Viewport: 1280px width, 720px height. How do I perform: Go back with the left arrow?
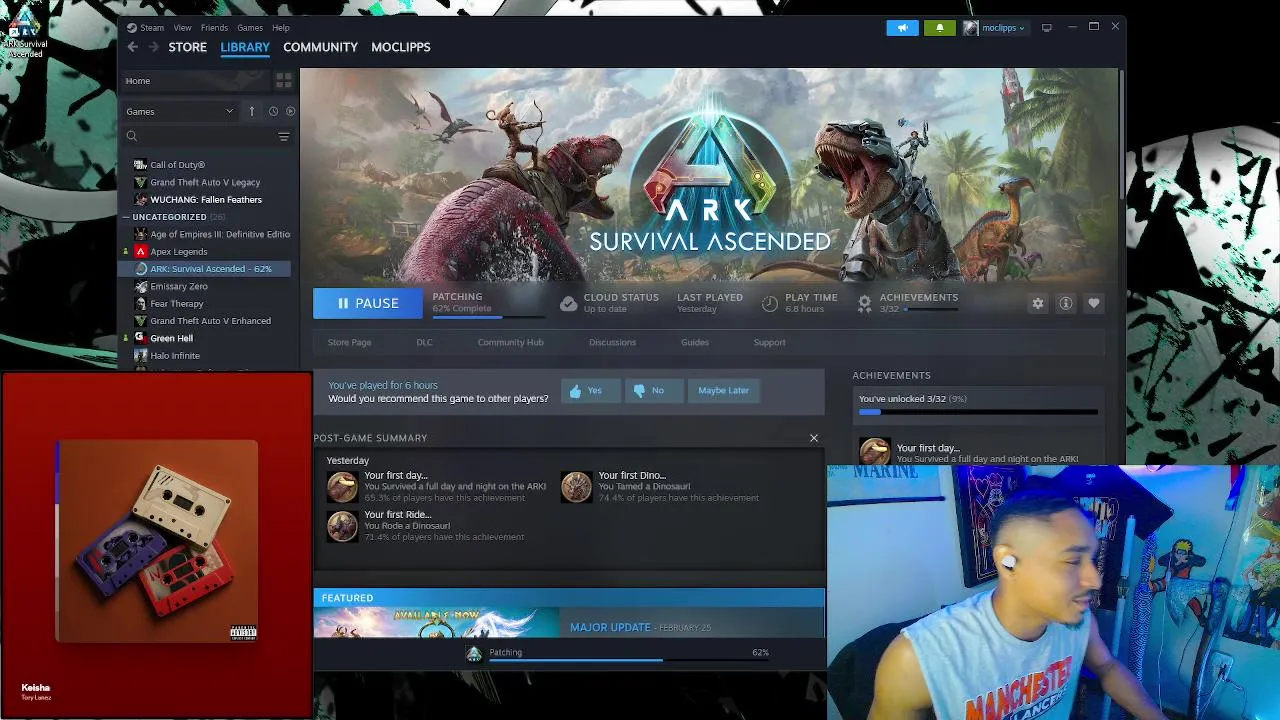click(132, 47)
